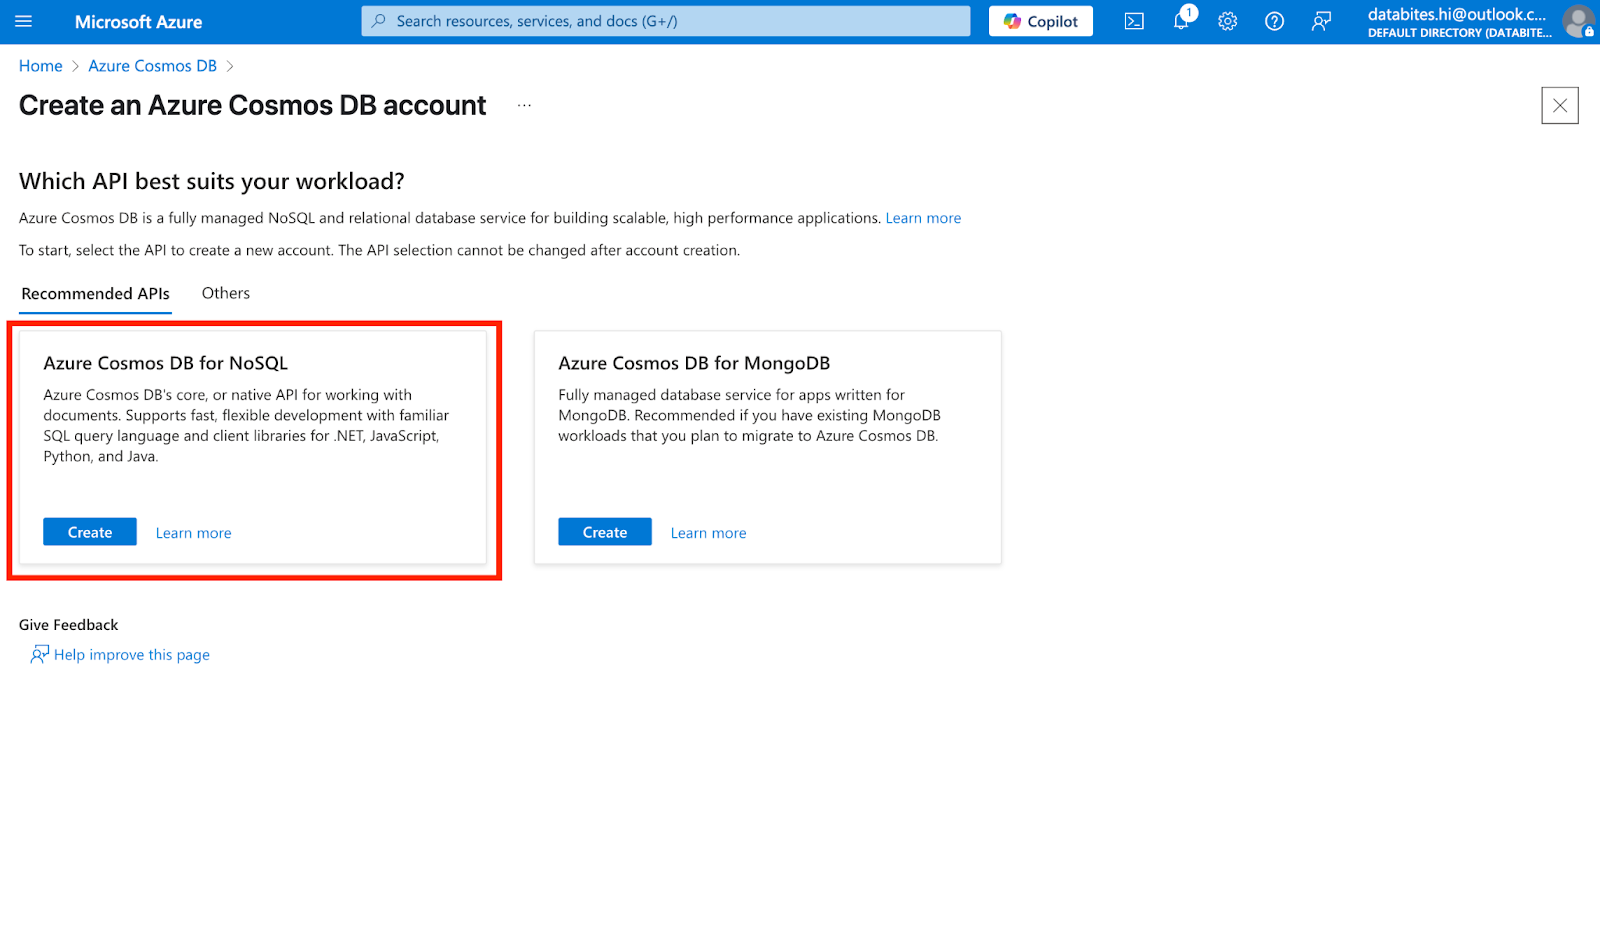
Task: Go to Azure Cosmos DB breadcrumb
Action: [152, 66]
